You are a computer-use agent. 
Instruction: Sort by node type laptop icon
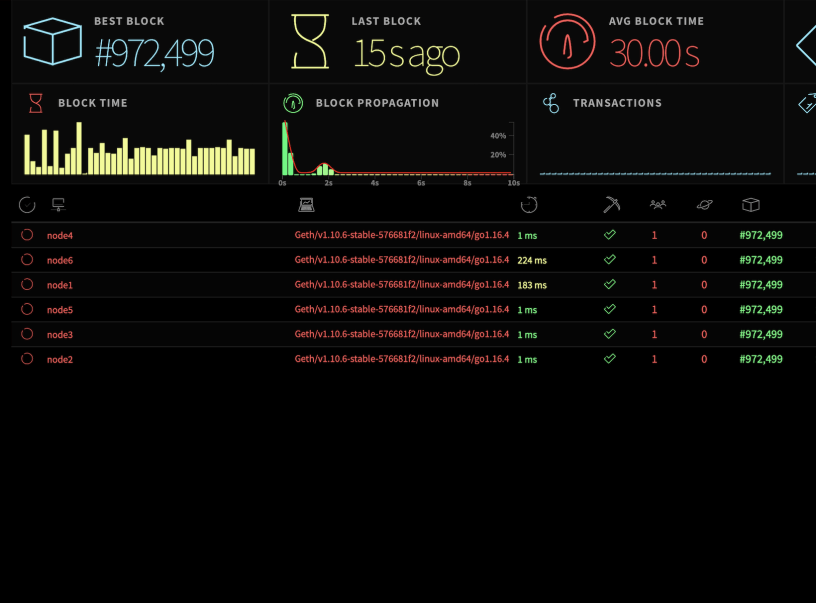pos(306,205)
